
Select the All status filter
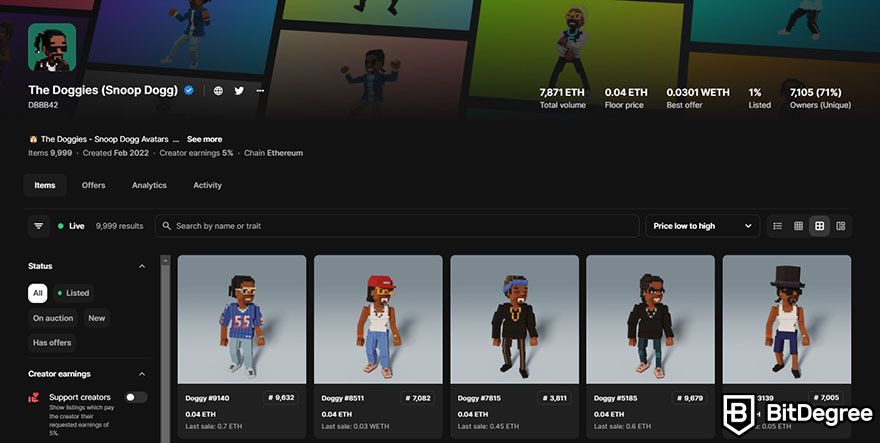tap(38, 293)
